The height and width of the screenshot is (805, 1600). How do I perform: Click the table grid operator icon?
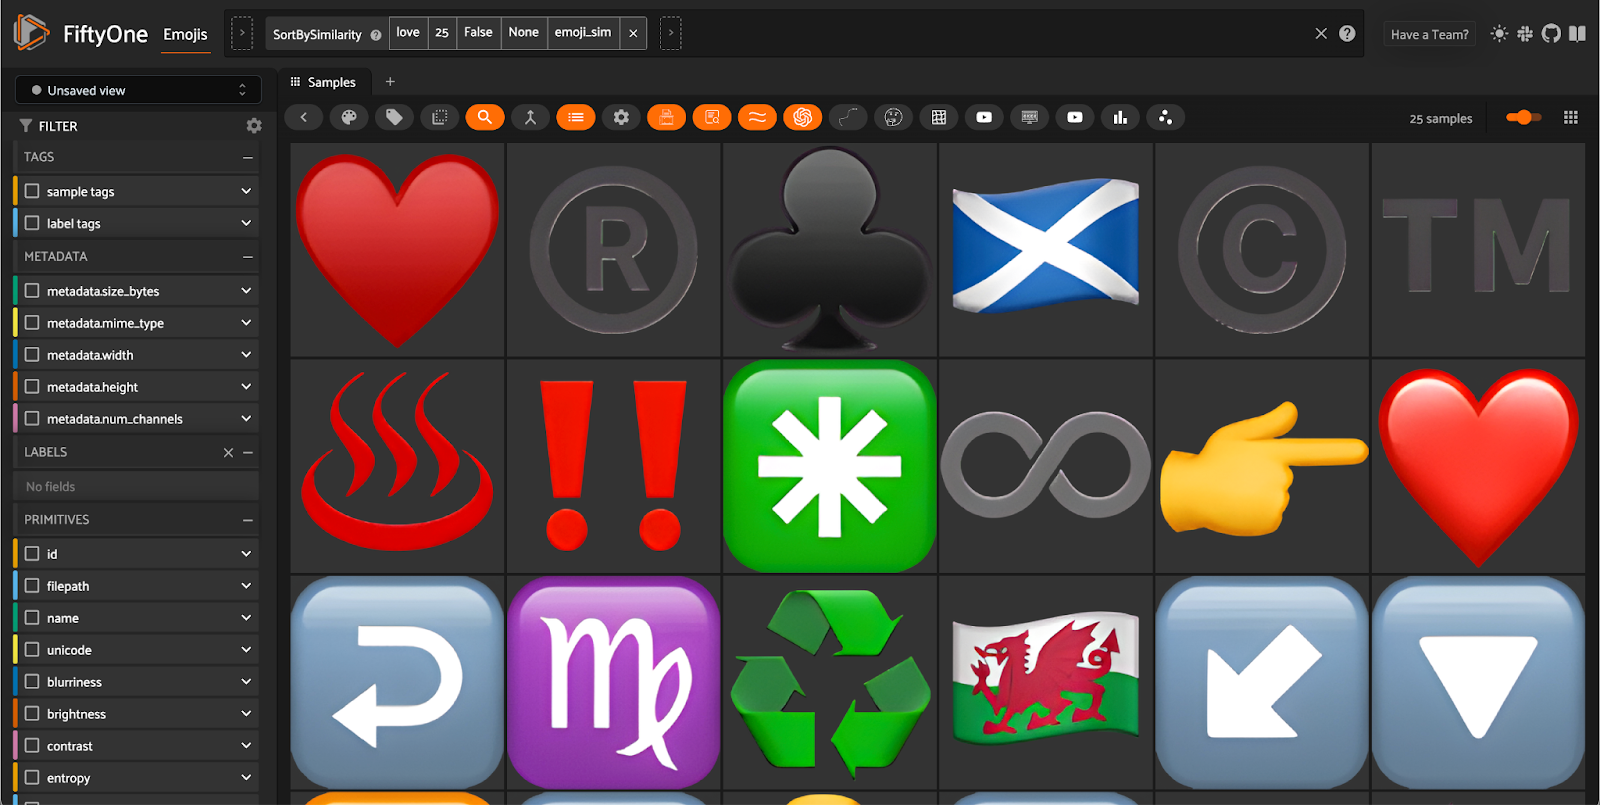point(938,117)
